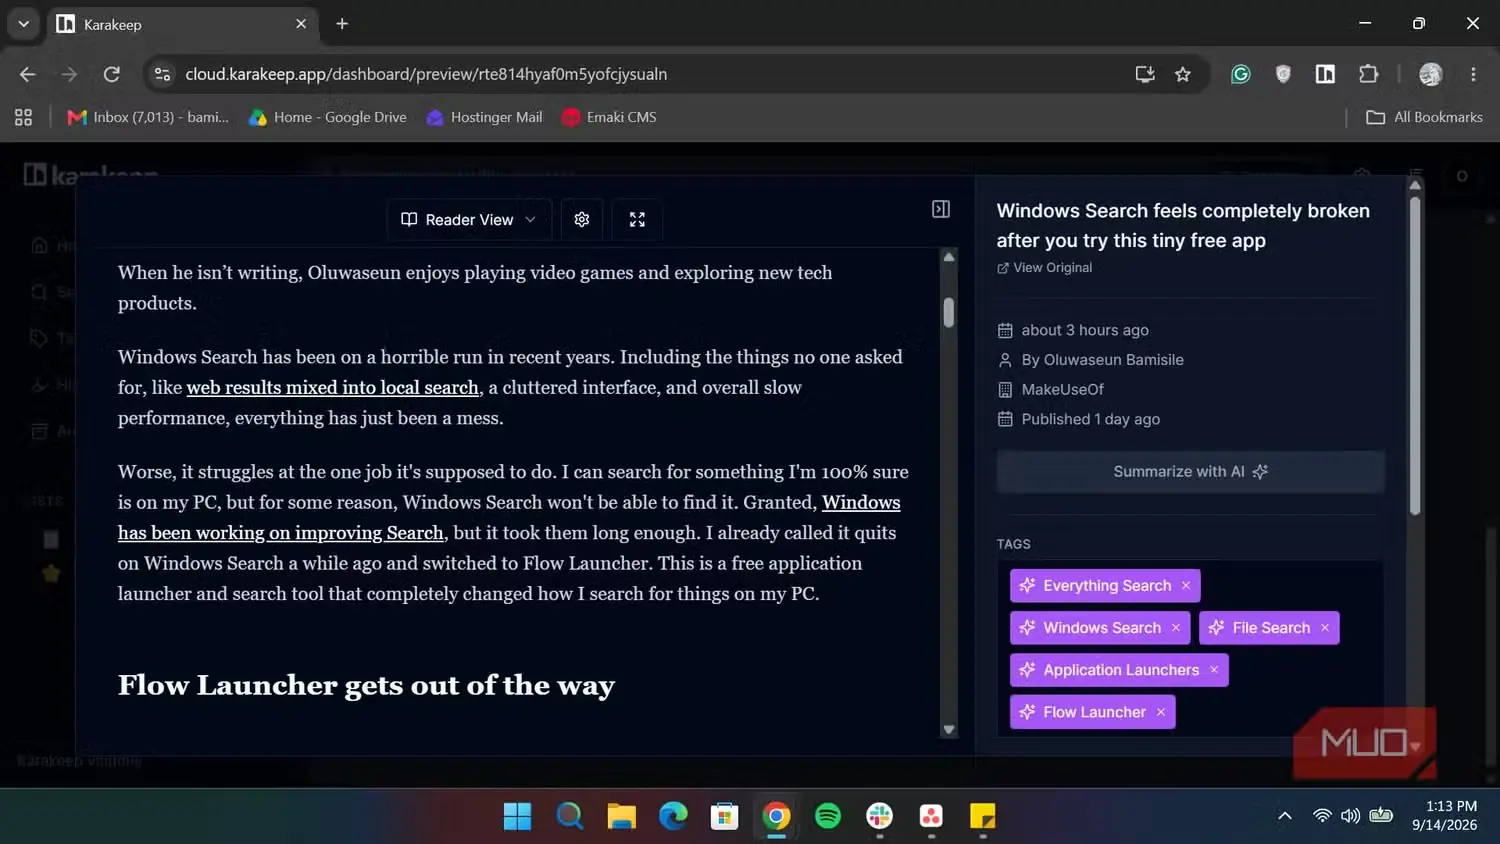The width and height of the screenshot is (1500, 844).
Task: Click Summarize with AI button
Action: point(1190,472)
